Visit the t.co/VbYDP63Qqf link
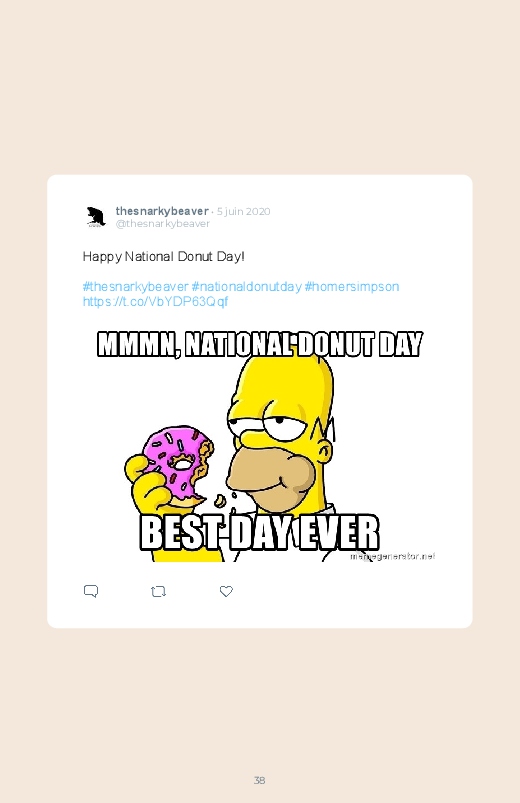520x803 pixels. click(155, 301)
